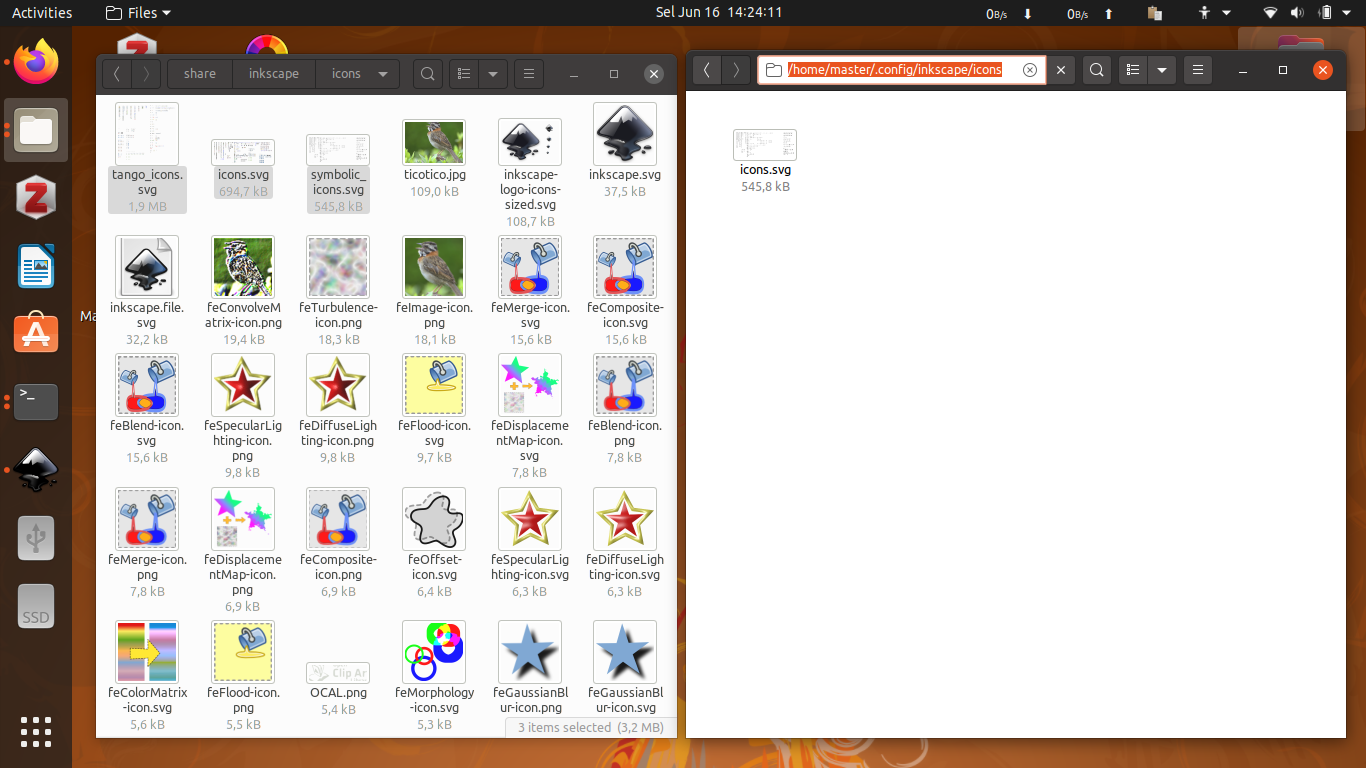The height and width of the screenshot is (768, 1366).
Task: Expand the icons breadcrumb dropdown arrow
Action: pyautogui.click(x=381, y=73)
